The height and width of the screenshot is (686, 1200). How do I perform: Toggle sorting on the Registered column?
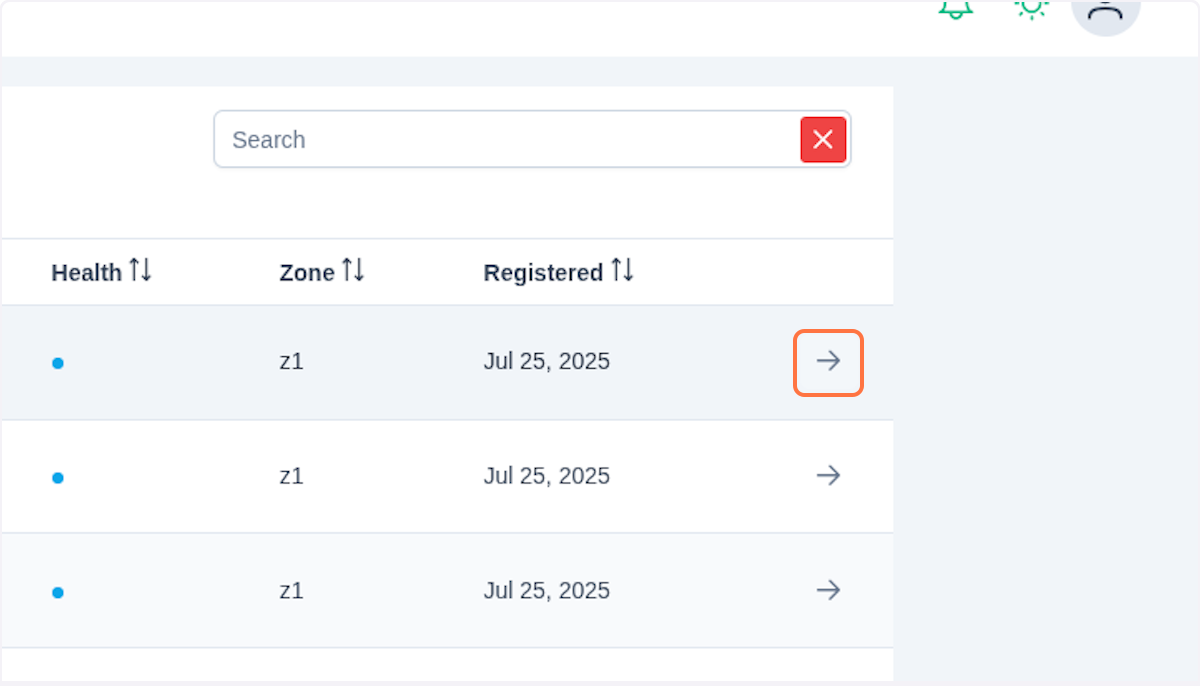tap(623, 270)
